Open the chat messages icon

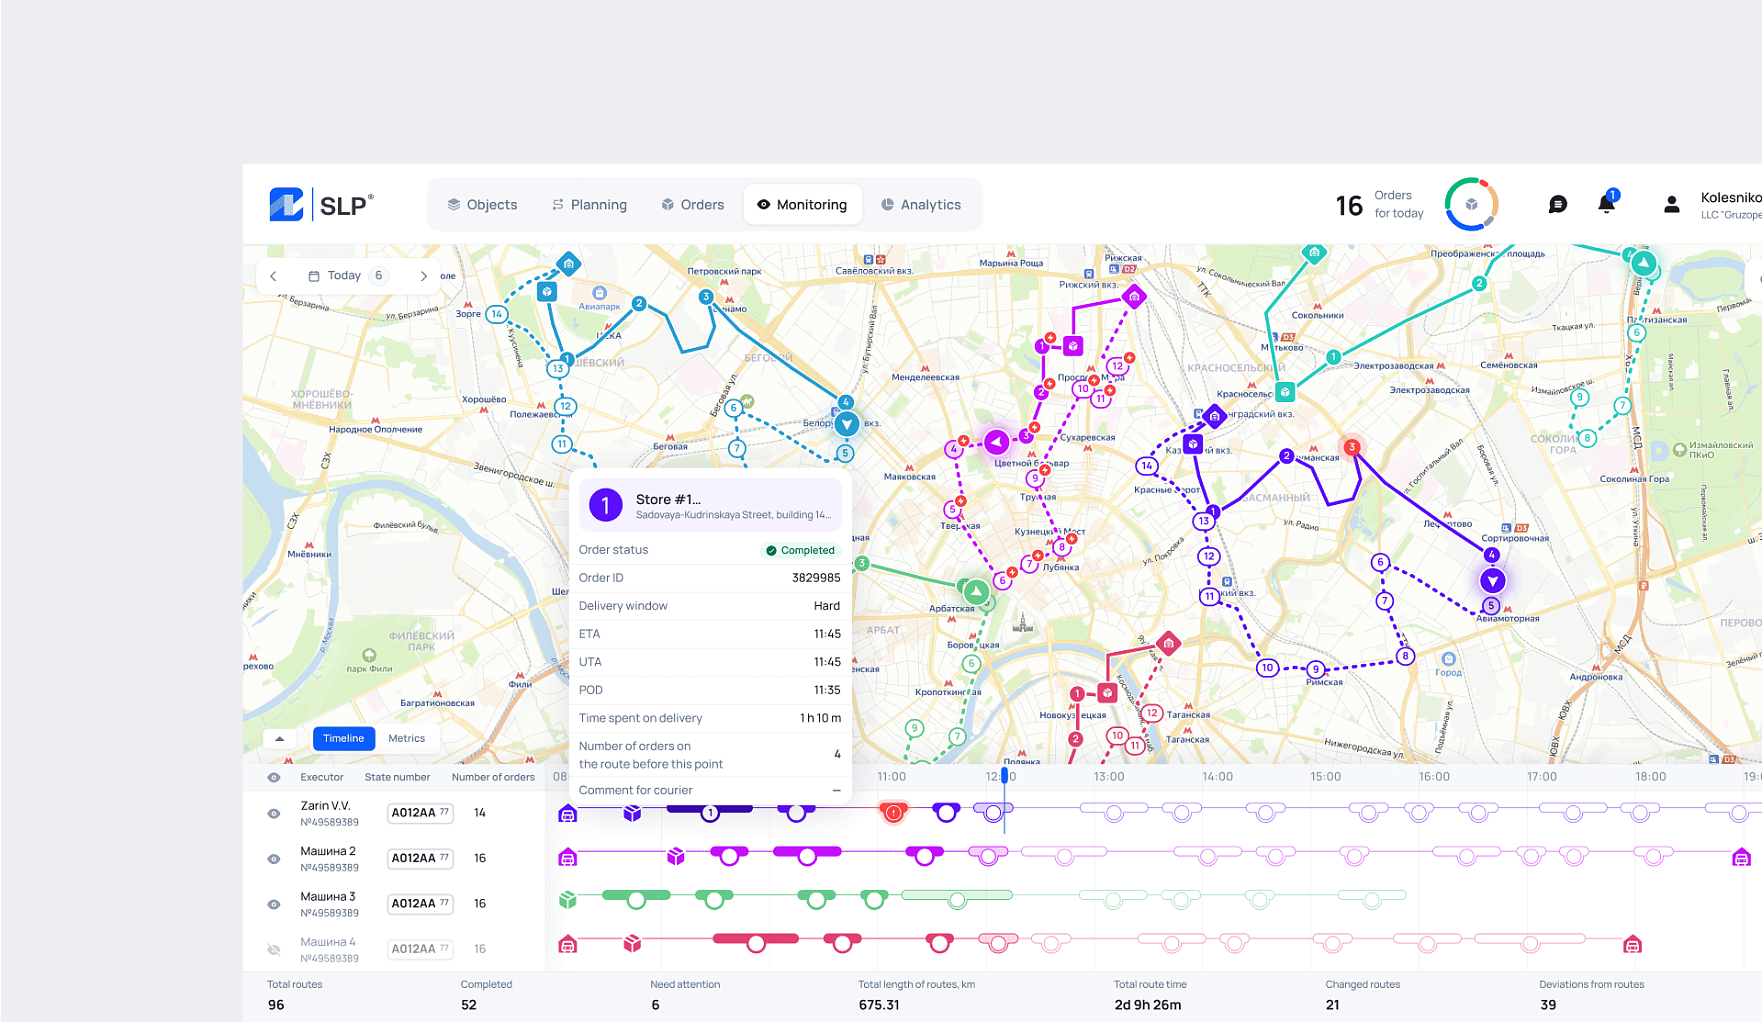[1556, 203]
